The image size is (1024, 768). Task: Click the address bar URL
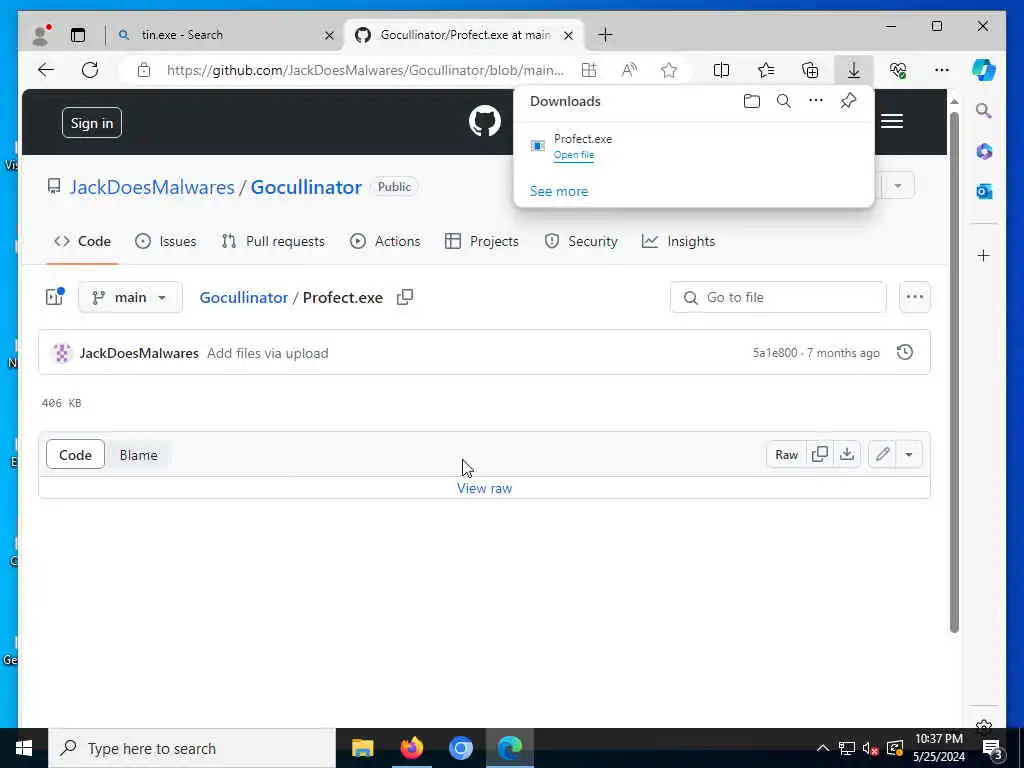point(365,70)
